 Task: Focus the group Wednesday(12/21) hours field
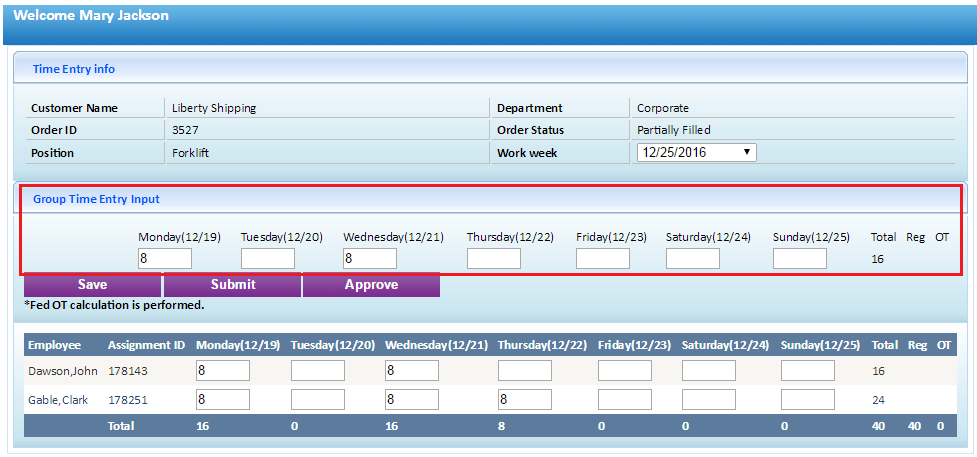(370, 258)
